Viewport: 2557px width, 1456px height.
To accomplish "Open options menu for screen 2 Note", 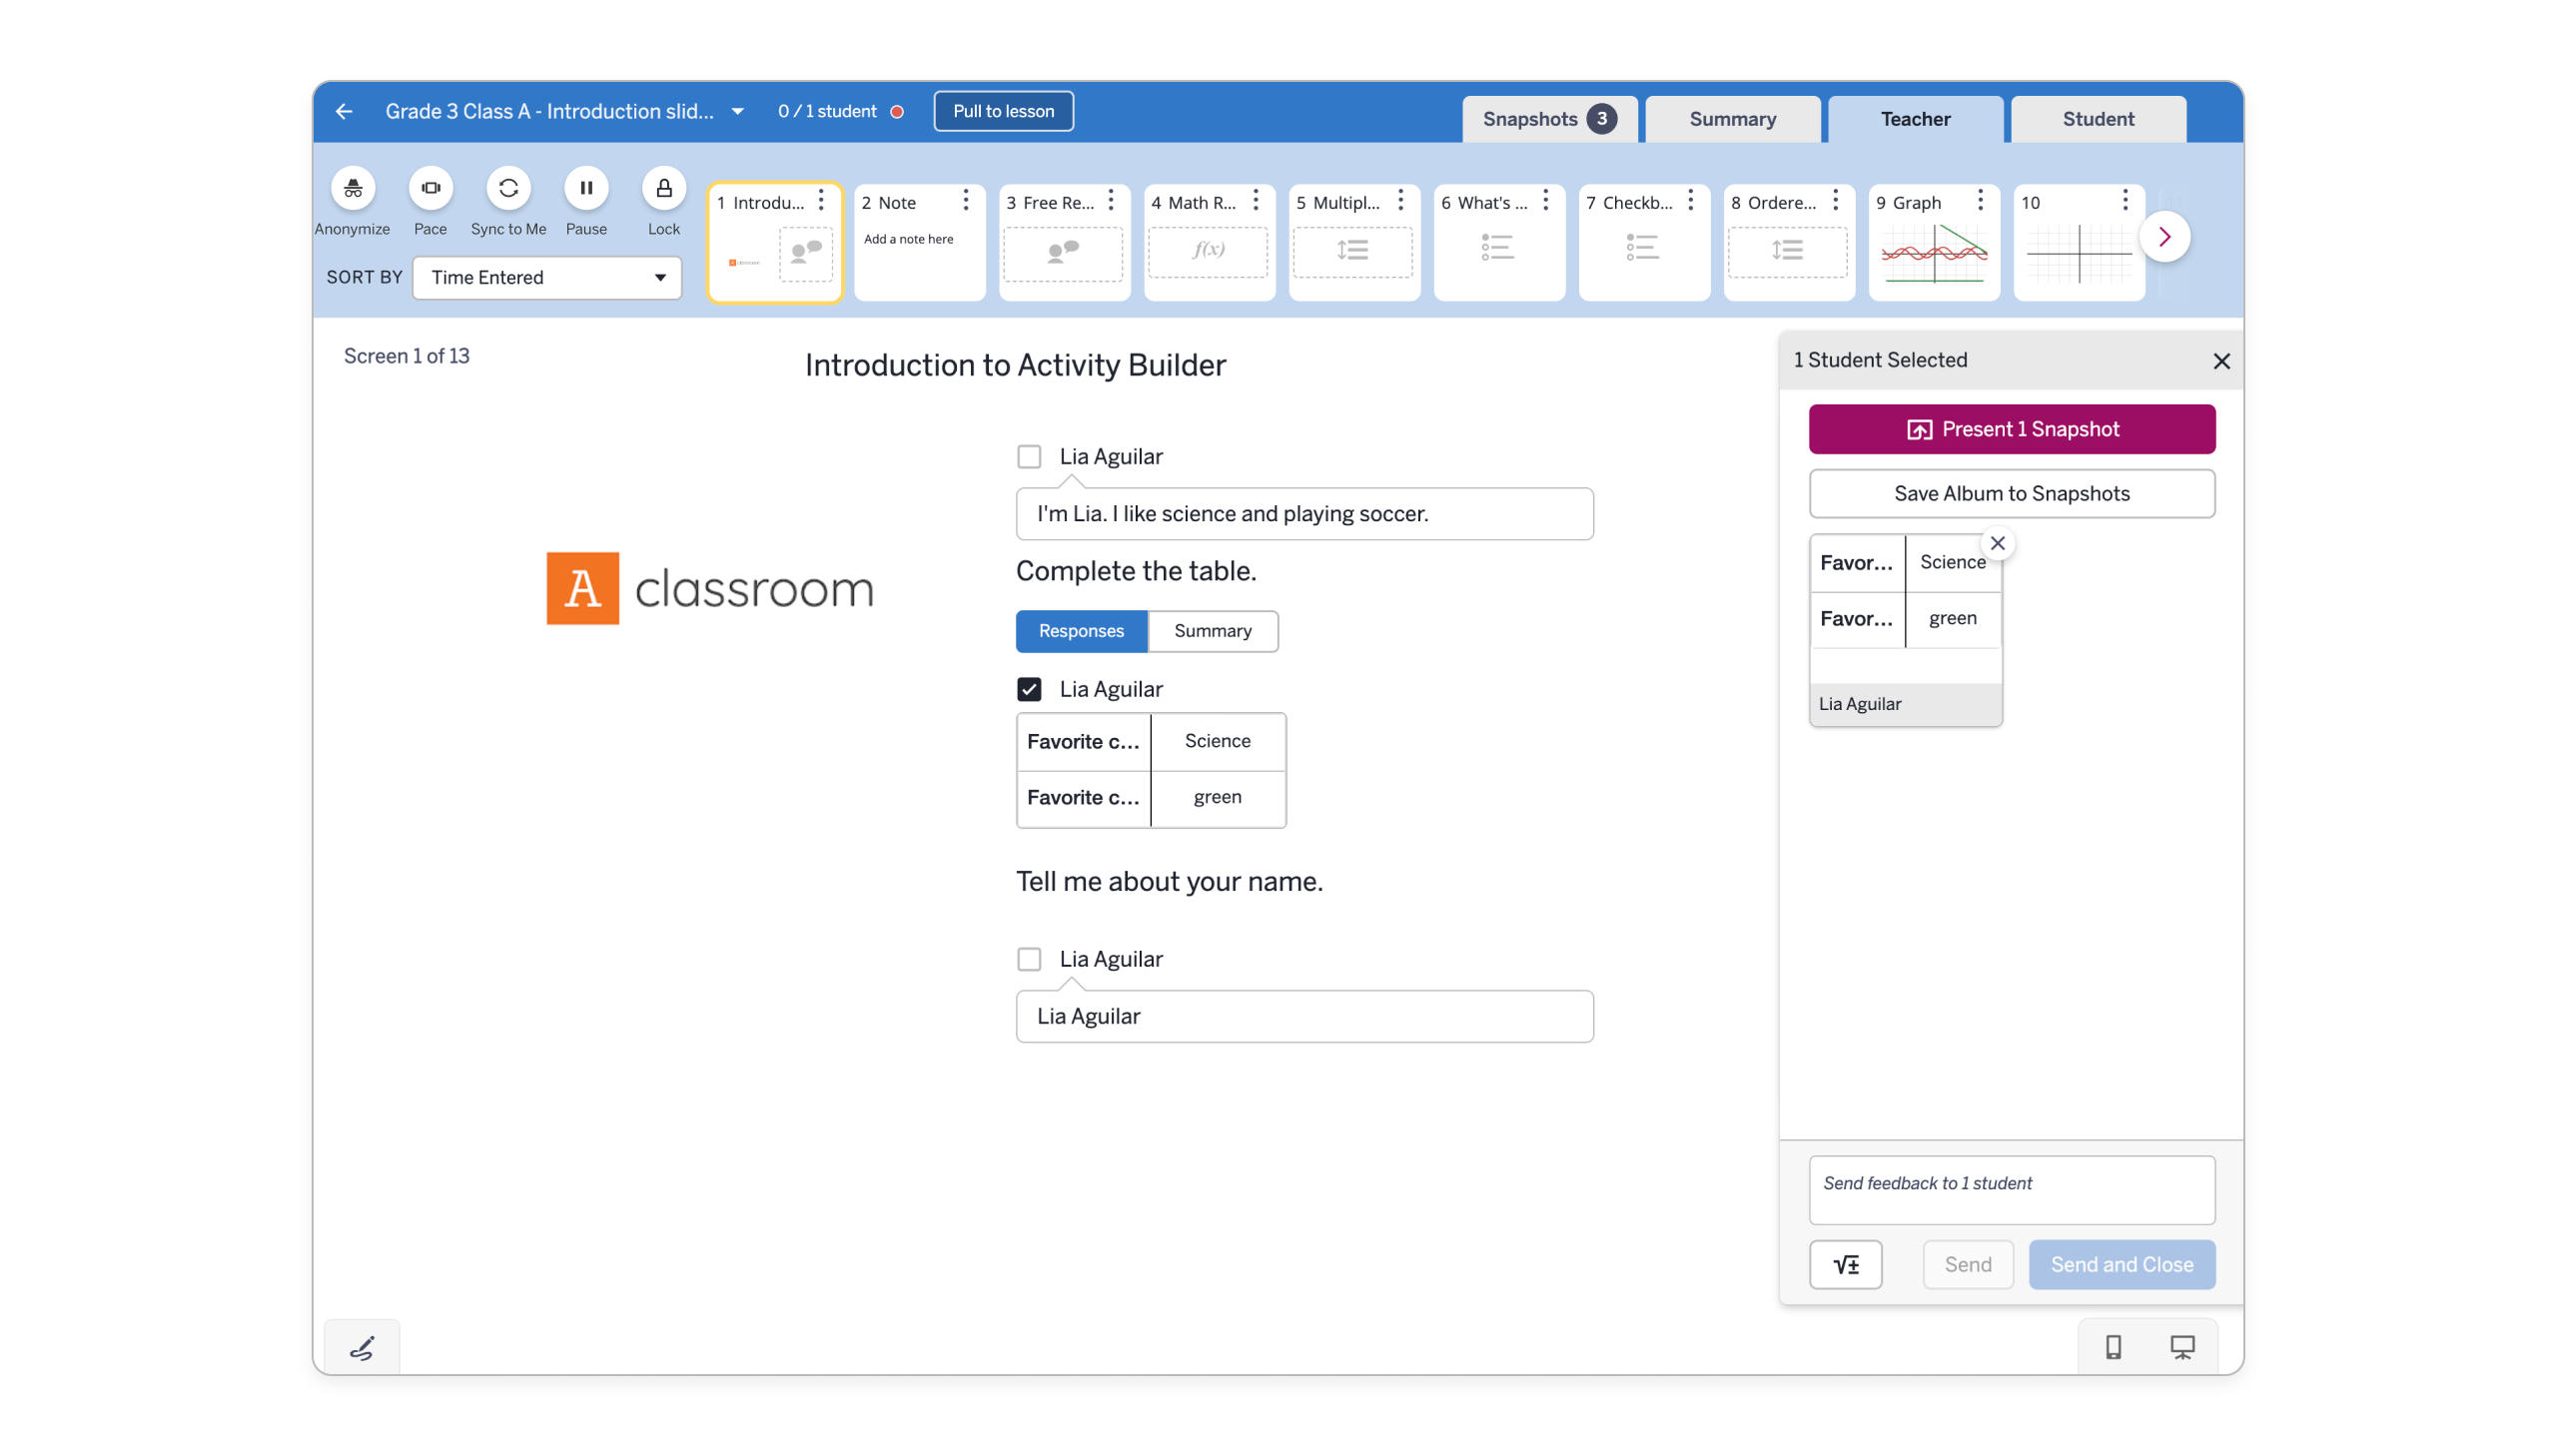I will click(965, 201).
